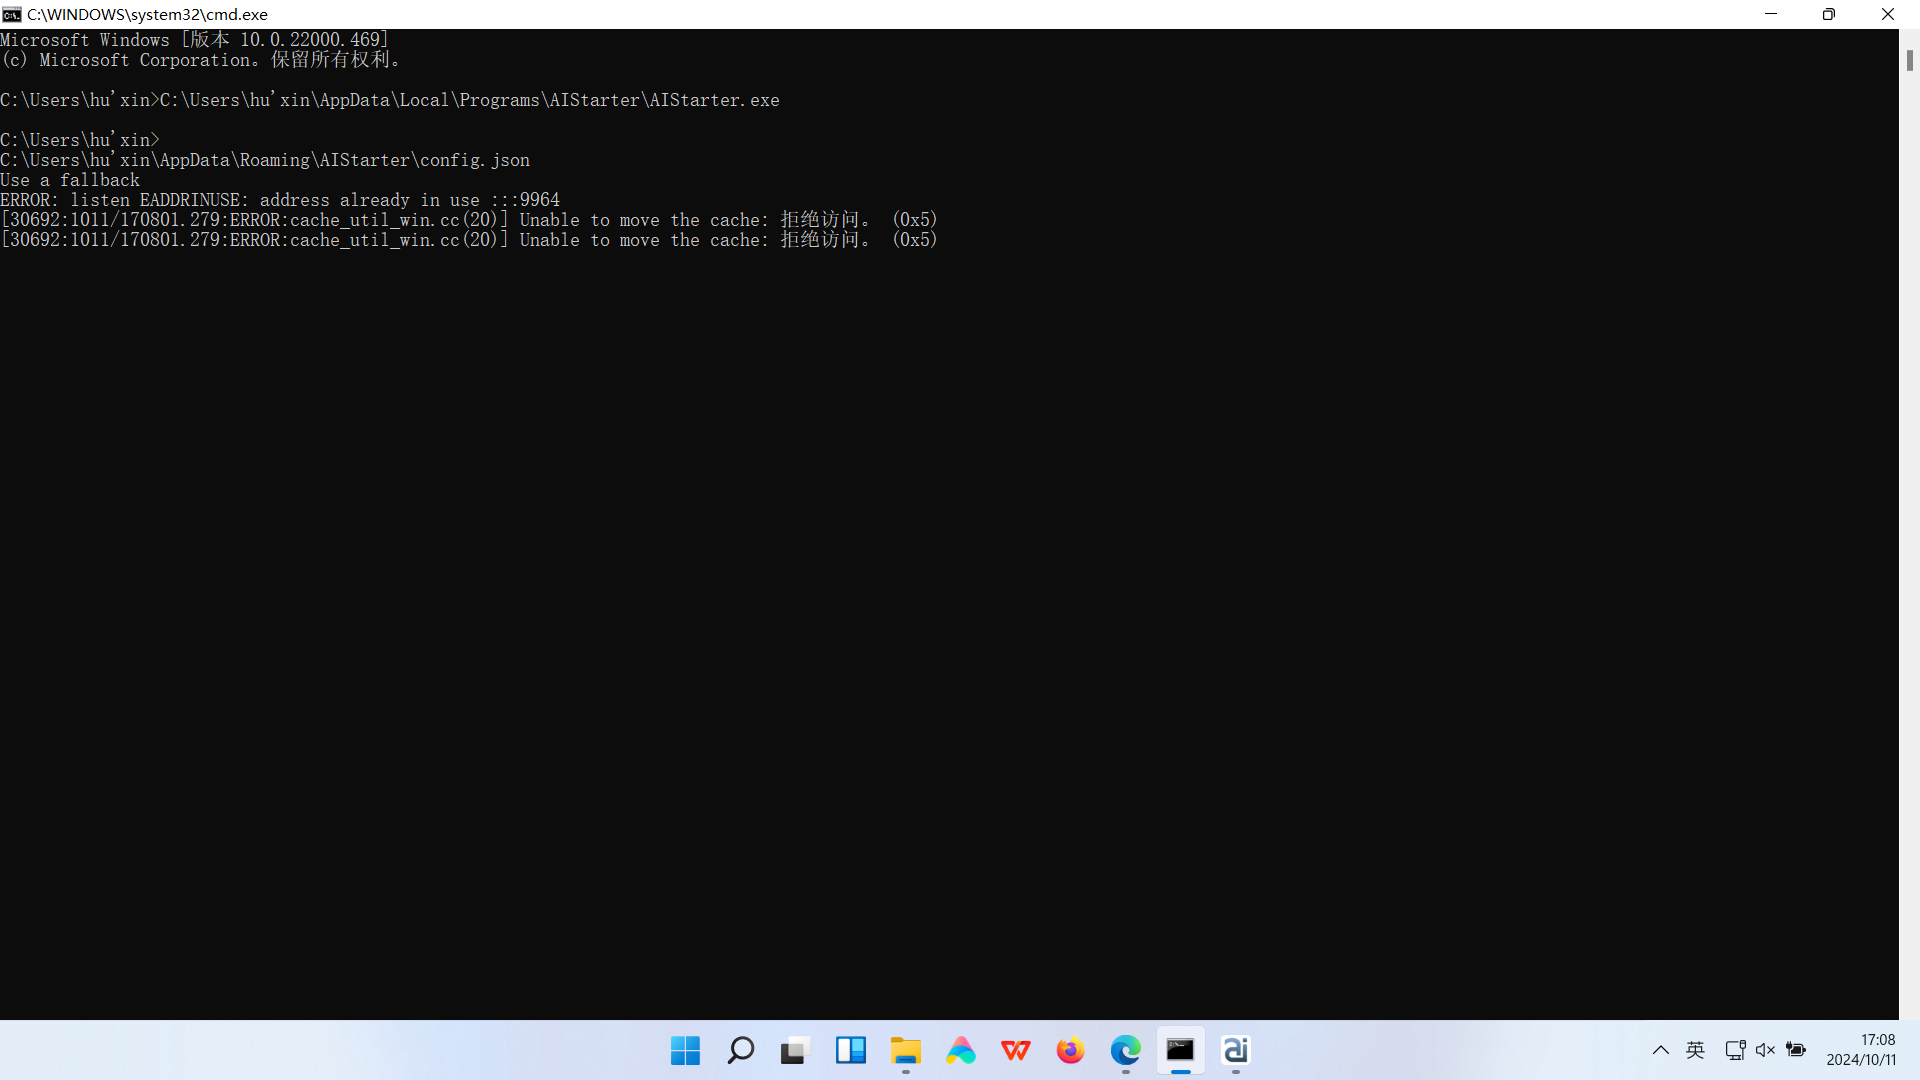Click cmd.exe title bar system icon
The image size is (1920, 1080).
click(12, 14)
